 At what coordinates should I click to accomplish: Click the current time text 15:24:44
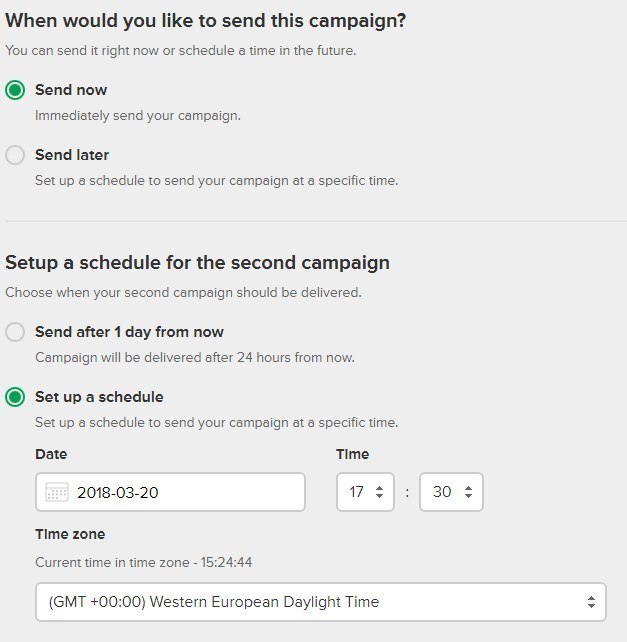pyautogui.click(x=226, y=562)
